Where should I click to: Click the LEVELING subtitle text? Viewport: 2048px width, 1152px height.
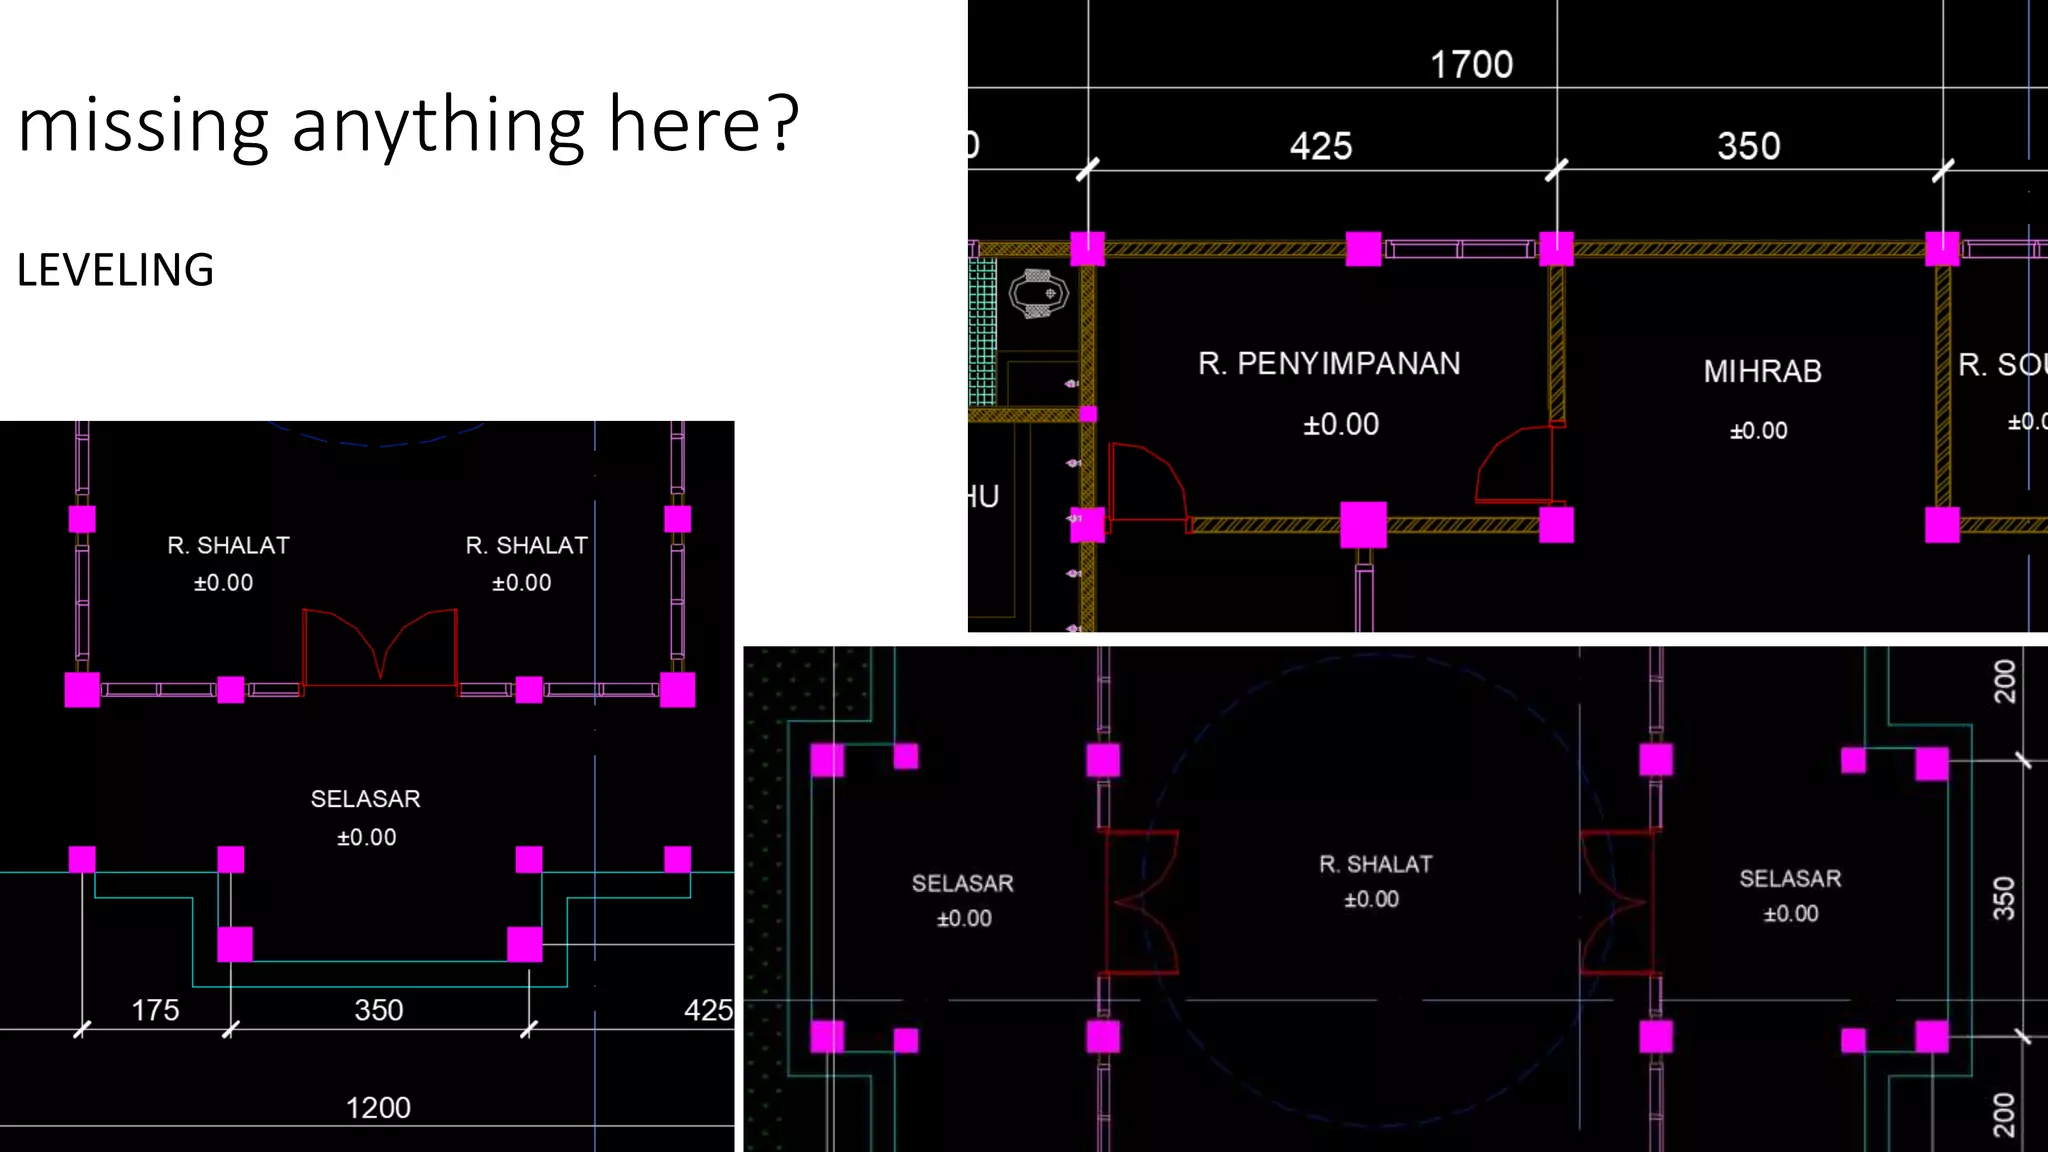(115, 270)
